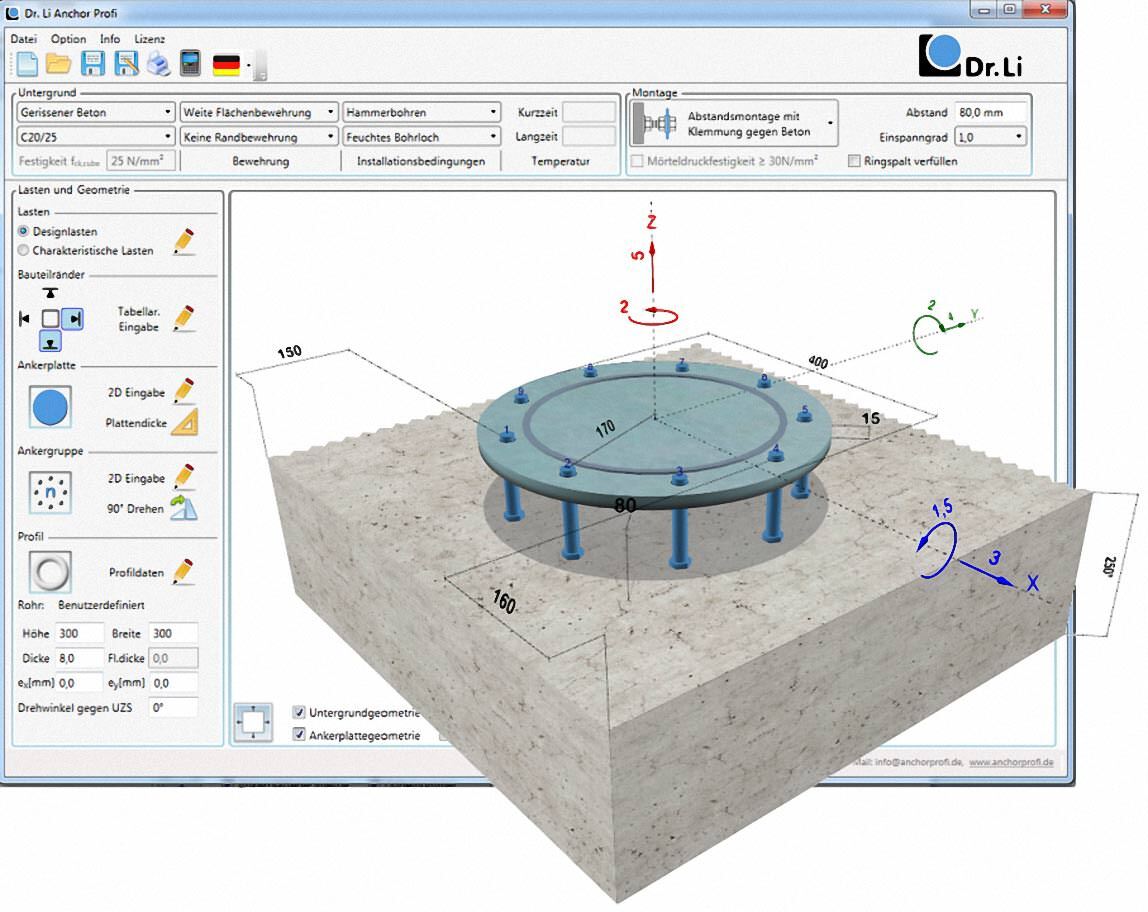Click the Tabellar. Eingabe label
This screenshot has width=1148, height=912.
[138, 319]
